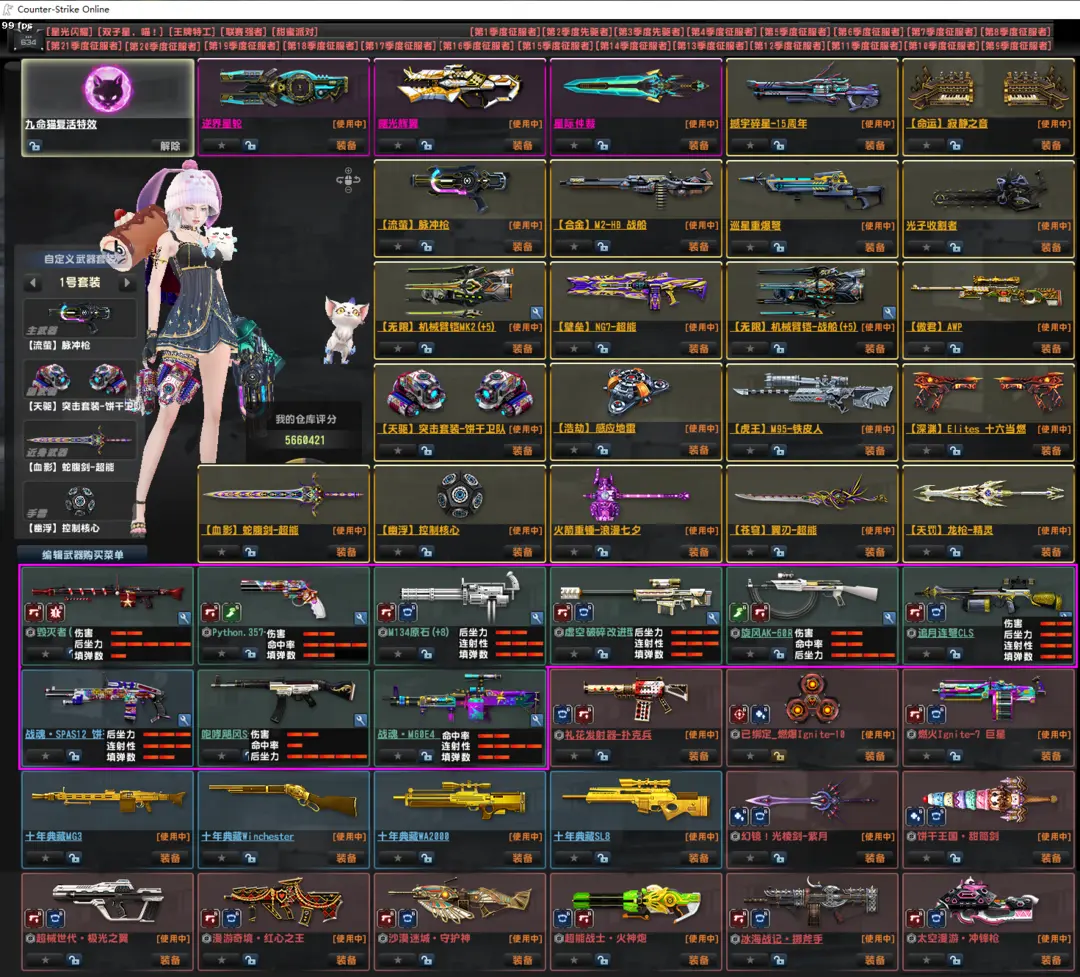Equip 十年典藏SL8 with its 装备 button
Image resolution: width=1080 pixels, height=977 pixels.
698,858
